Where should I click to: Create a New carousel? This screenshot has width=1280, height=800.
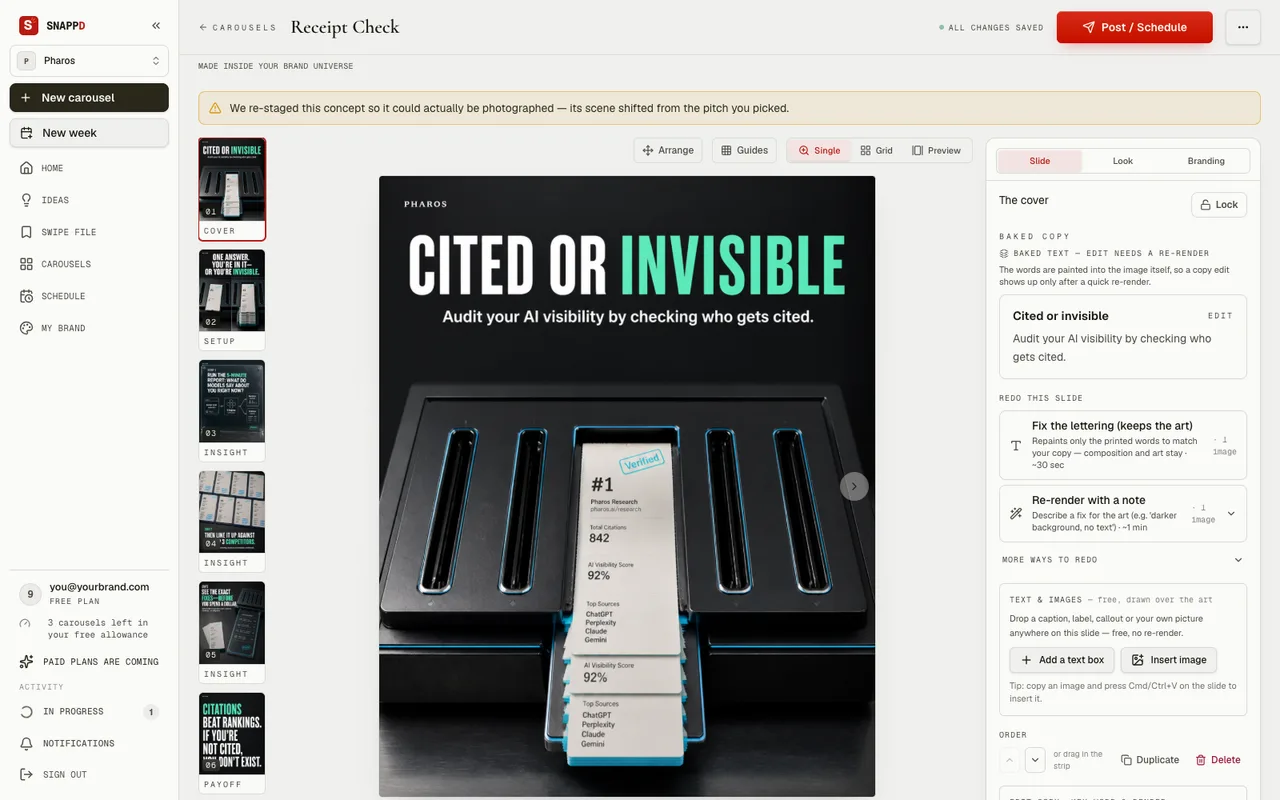click(89, 98)
